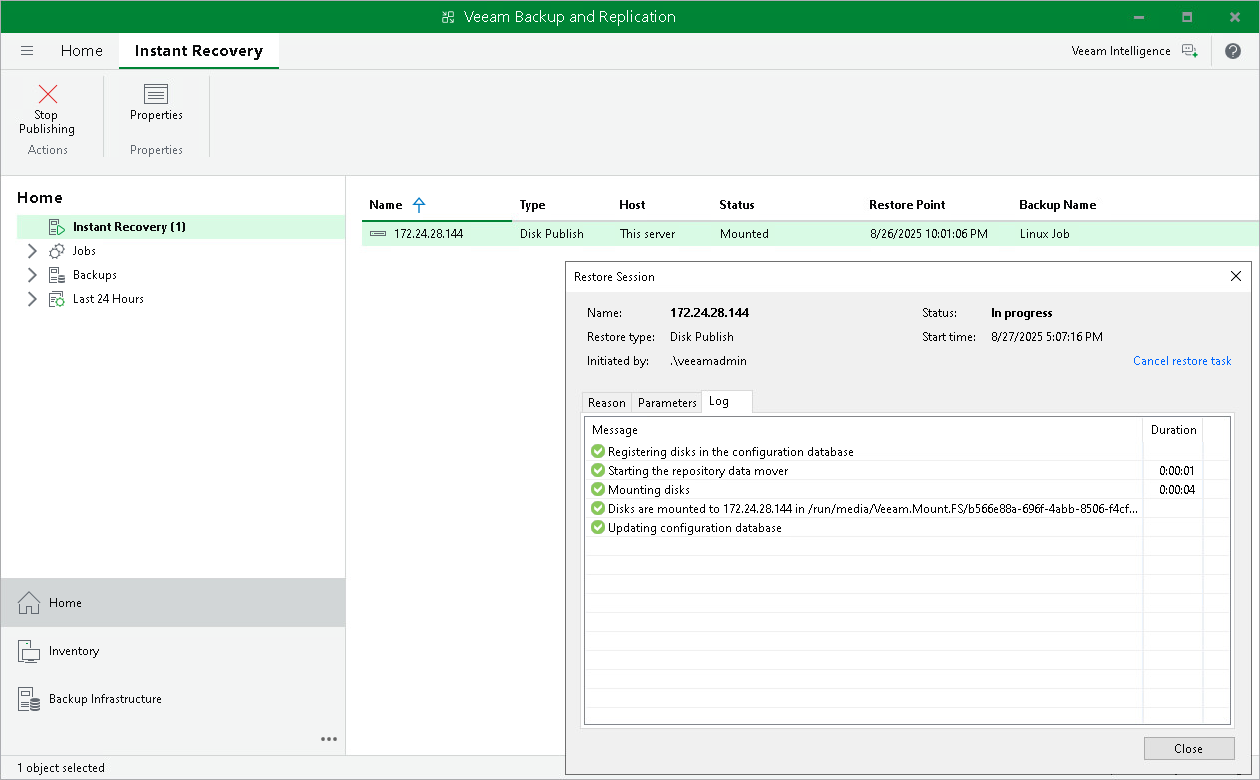Click the navigation pane overflow dots
Screen dimensions: 1260x780
(x=329, y=739)
